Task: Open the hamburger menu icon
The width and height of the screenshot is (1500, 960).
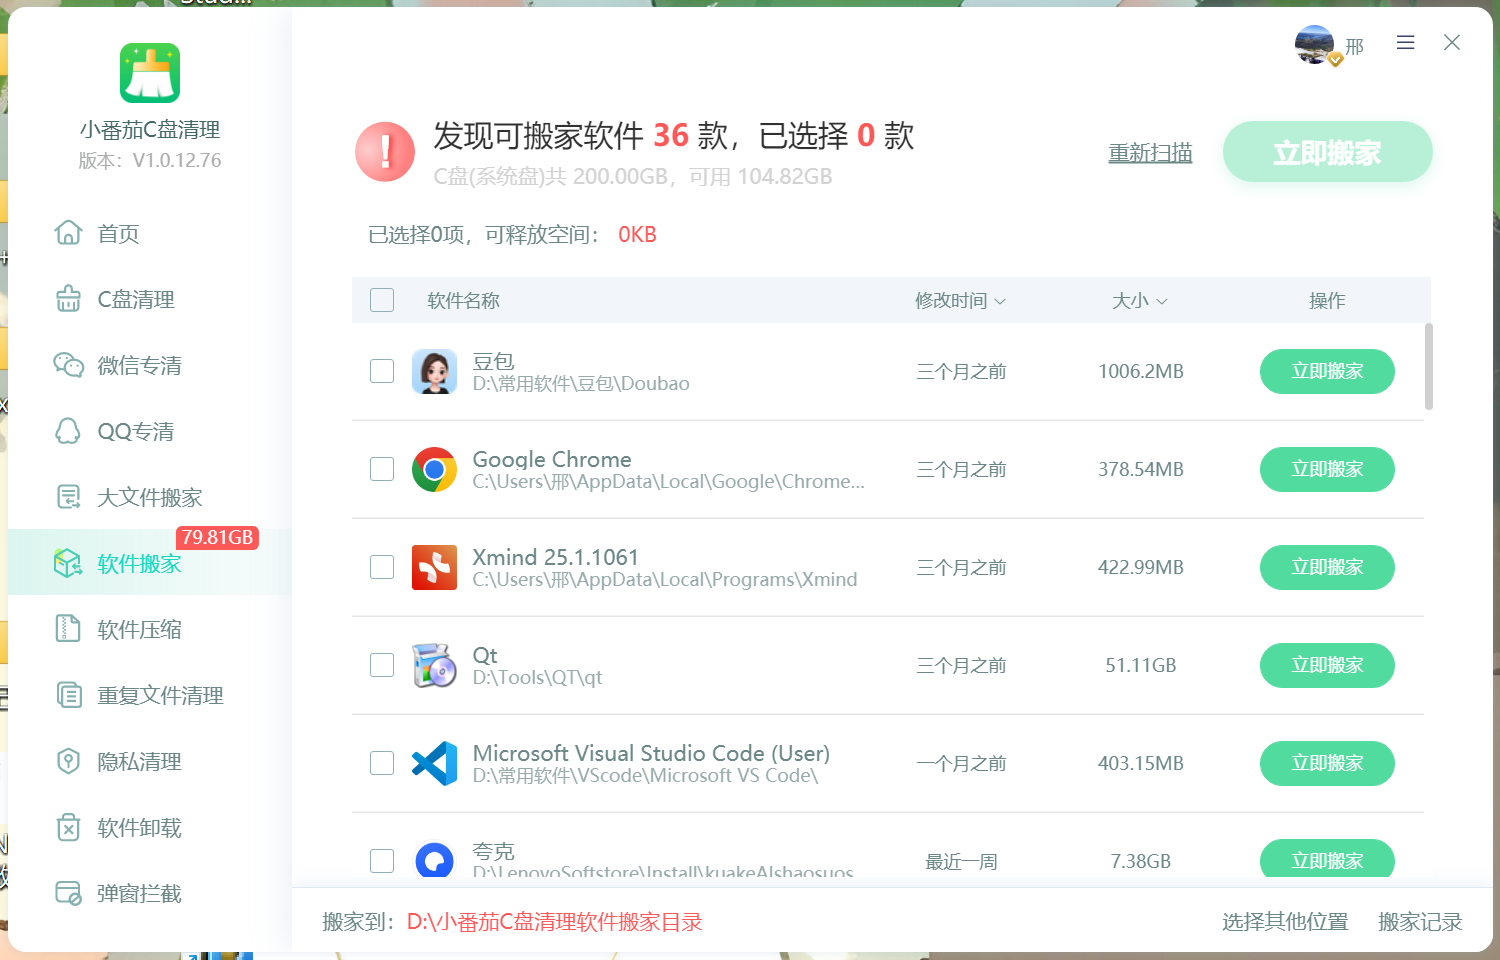Action: click(1405, 42)
